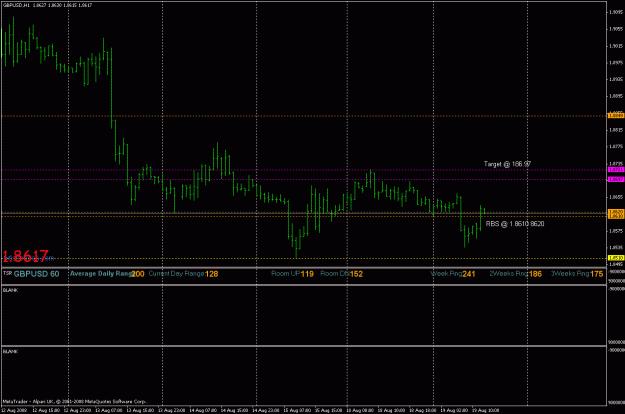This screenshot has height=414, width=625.
Task: Click the yellow price tag on price axis
Action: [x=616, y=258]
